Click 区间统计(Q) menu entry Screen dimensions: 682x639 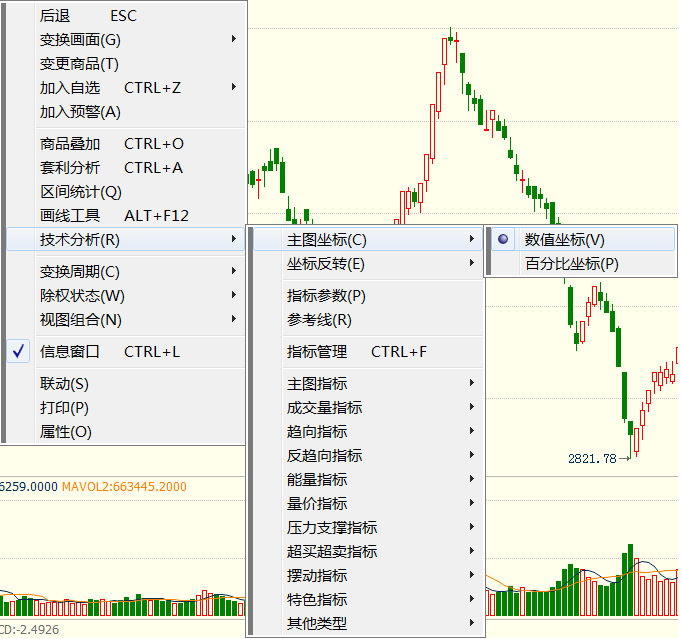click(81, 192)
